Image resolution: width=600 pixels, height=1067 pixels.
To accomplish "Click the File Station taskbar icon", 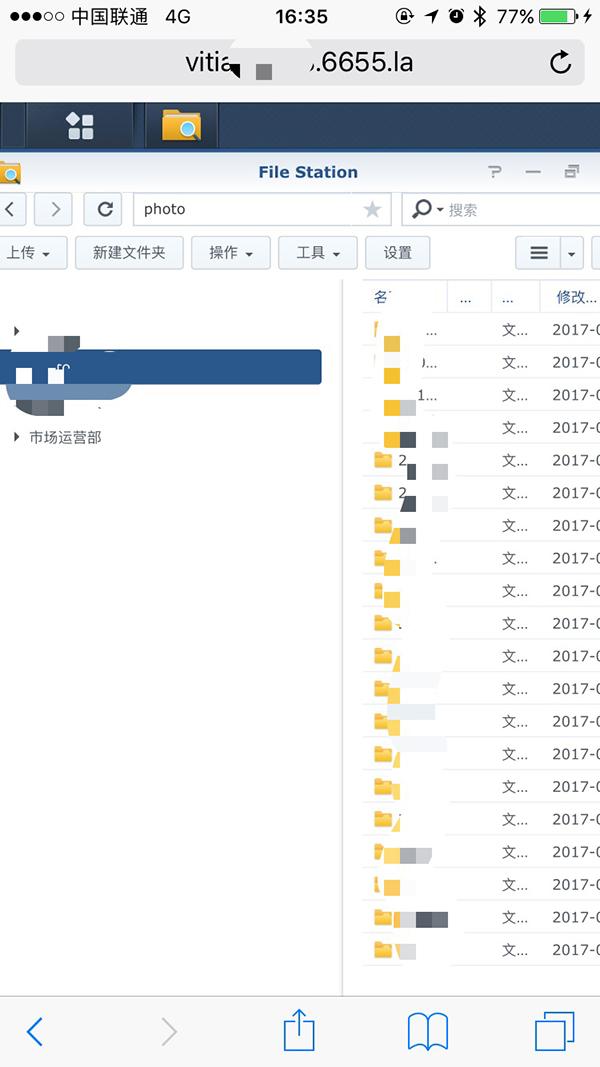I will click(181, 126).
